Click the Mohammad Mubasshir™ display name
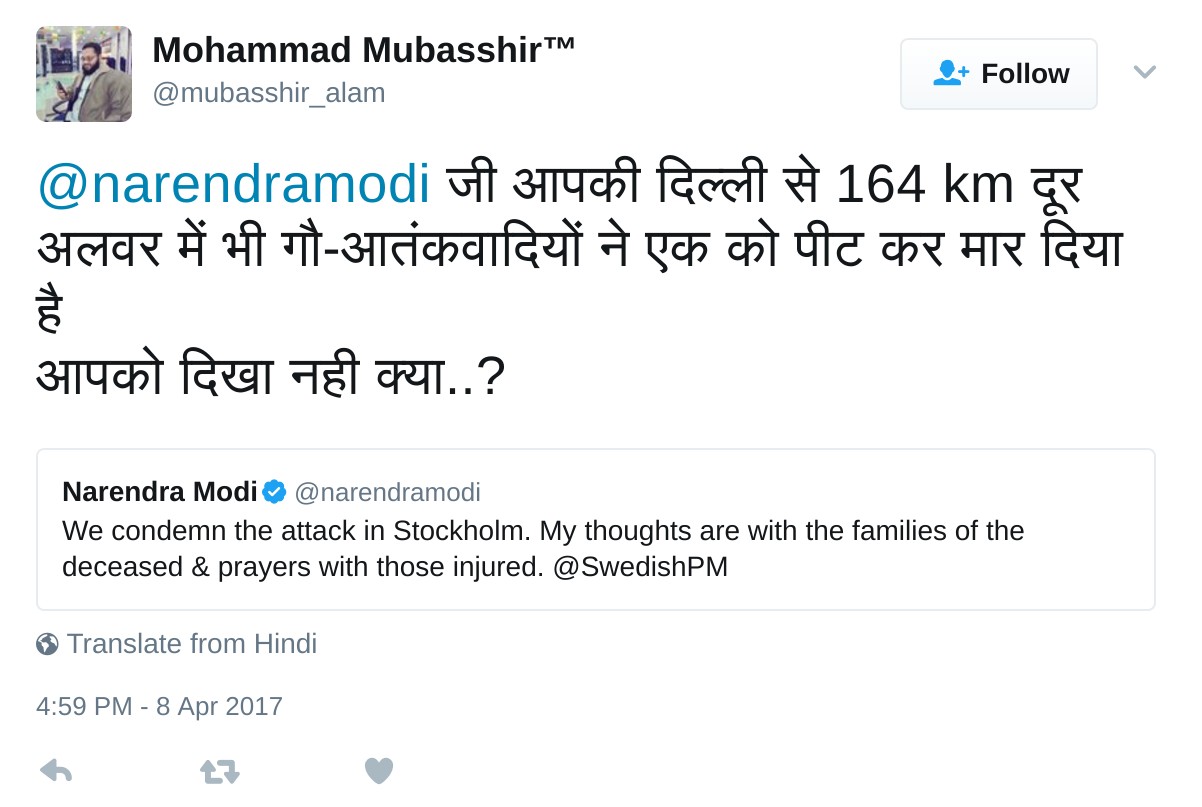Image resolution: width=1202 pixels, height=807 pixels. [x=364, y=50]
